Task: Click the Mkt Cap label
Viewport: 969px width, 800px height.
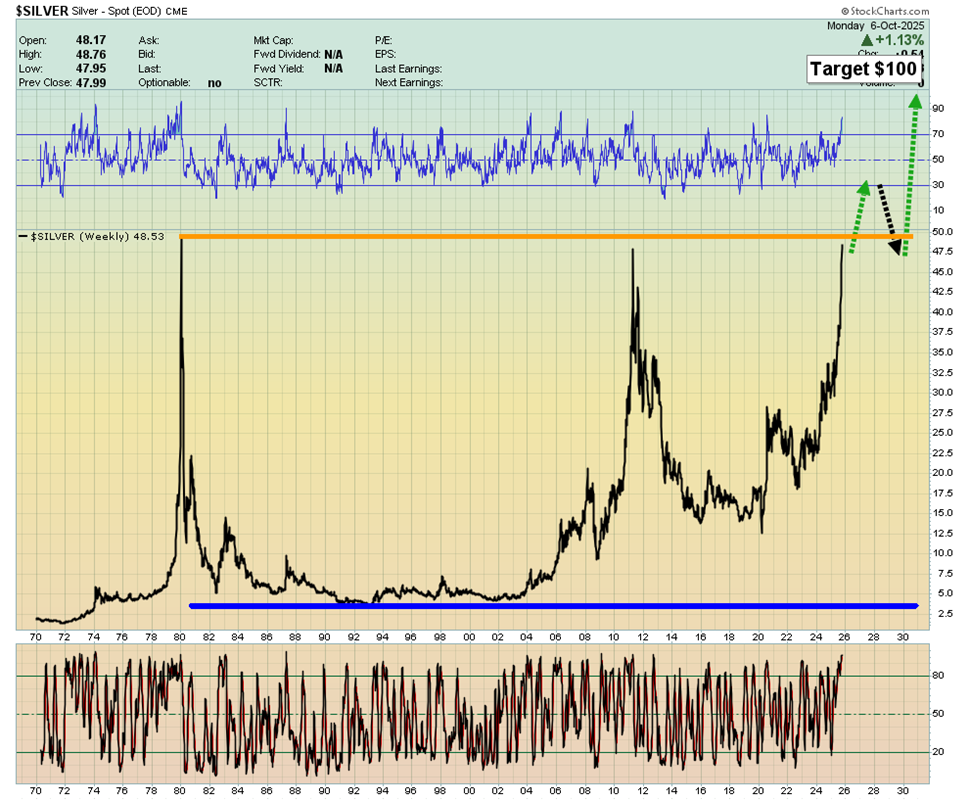Action: (x=274, y=40)
